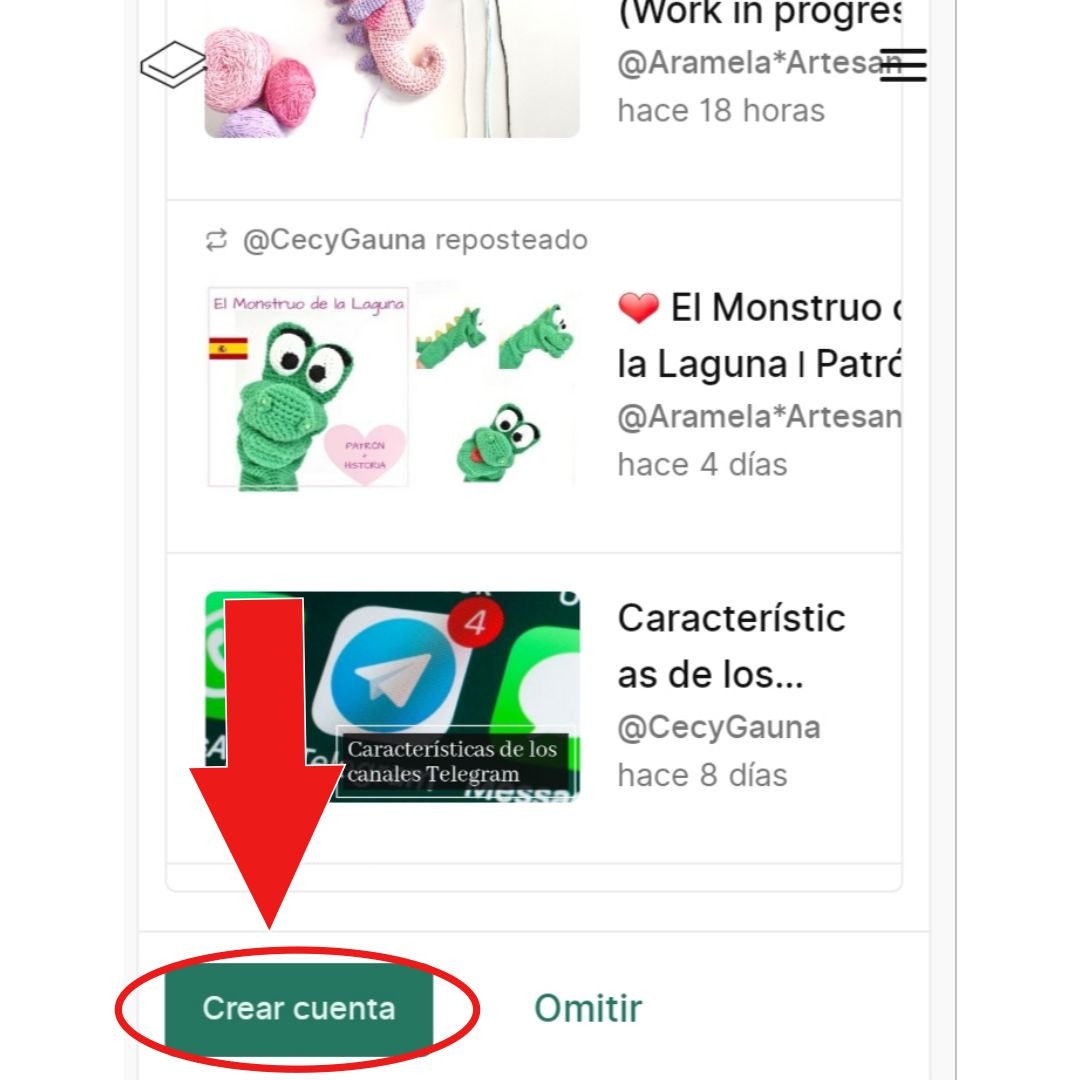Screen dimensions: 1080x1080
Task: Click the Crear cuenta button
Action: [x=298, y=1008]
